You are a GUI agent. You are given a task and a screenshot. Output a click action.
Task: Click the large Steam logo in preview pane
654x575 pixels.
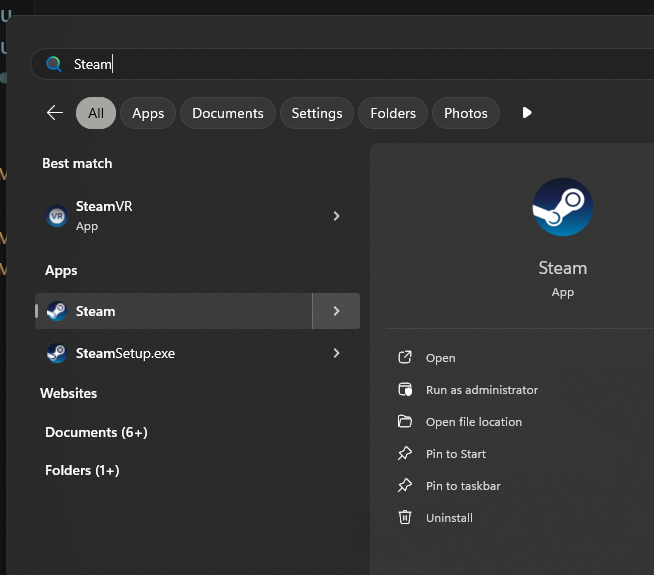(562, 207)
